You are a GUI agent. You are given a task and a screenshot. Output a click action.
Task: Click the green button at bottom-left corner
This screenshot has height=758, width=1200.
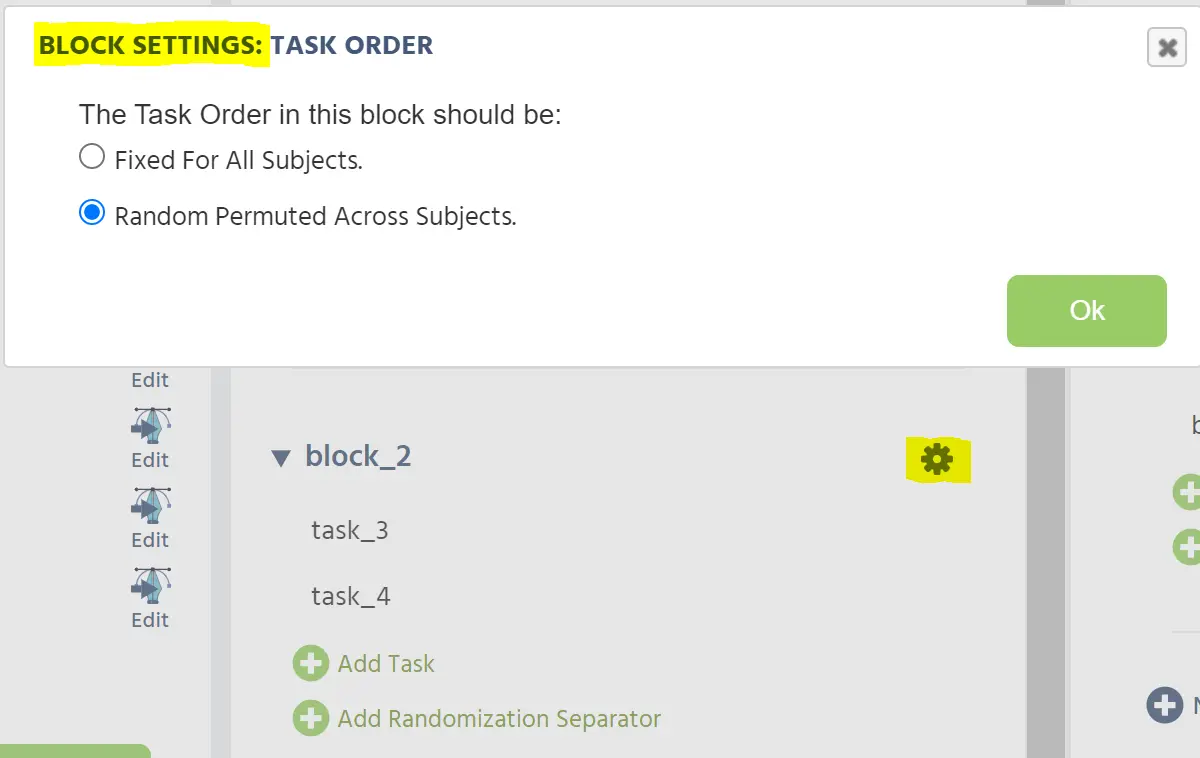70,752
